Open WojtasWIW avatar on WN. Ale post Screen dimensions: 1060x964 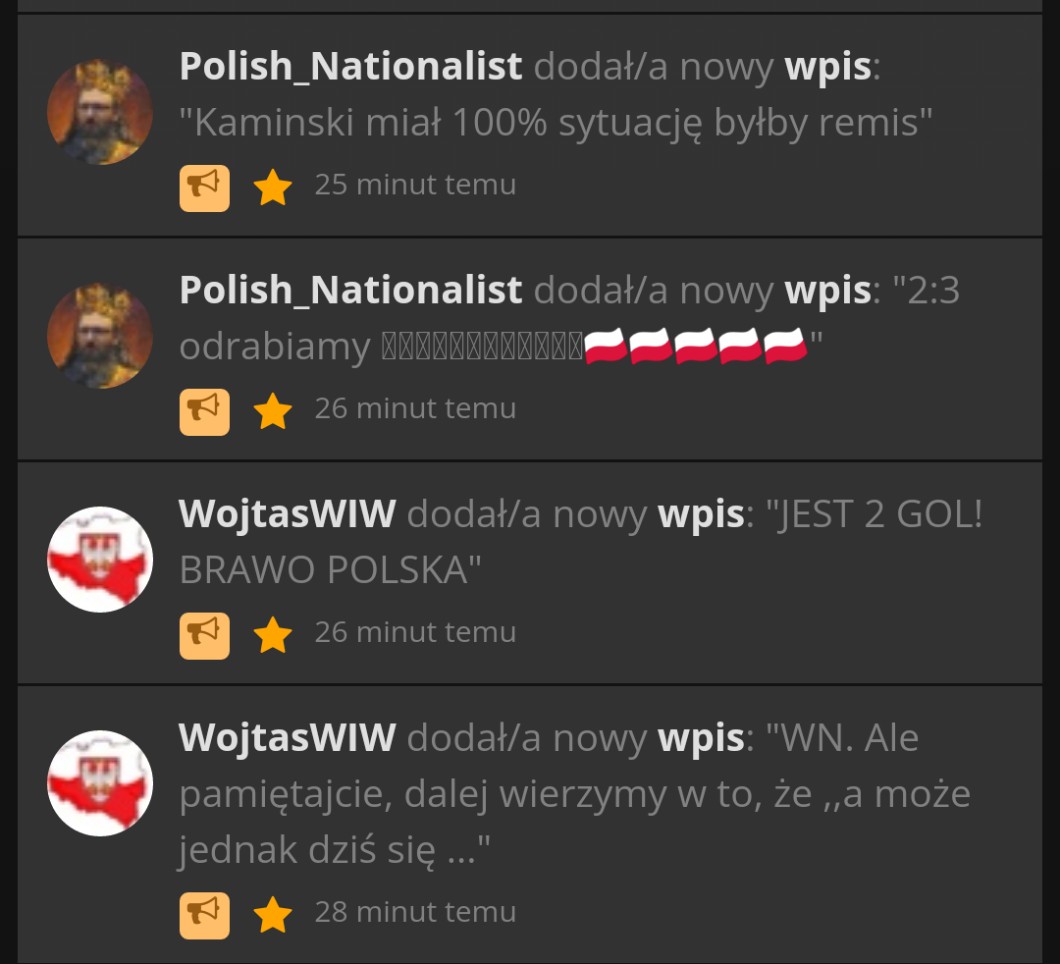pos(100,784)
